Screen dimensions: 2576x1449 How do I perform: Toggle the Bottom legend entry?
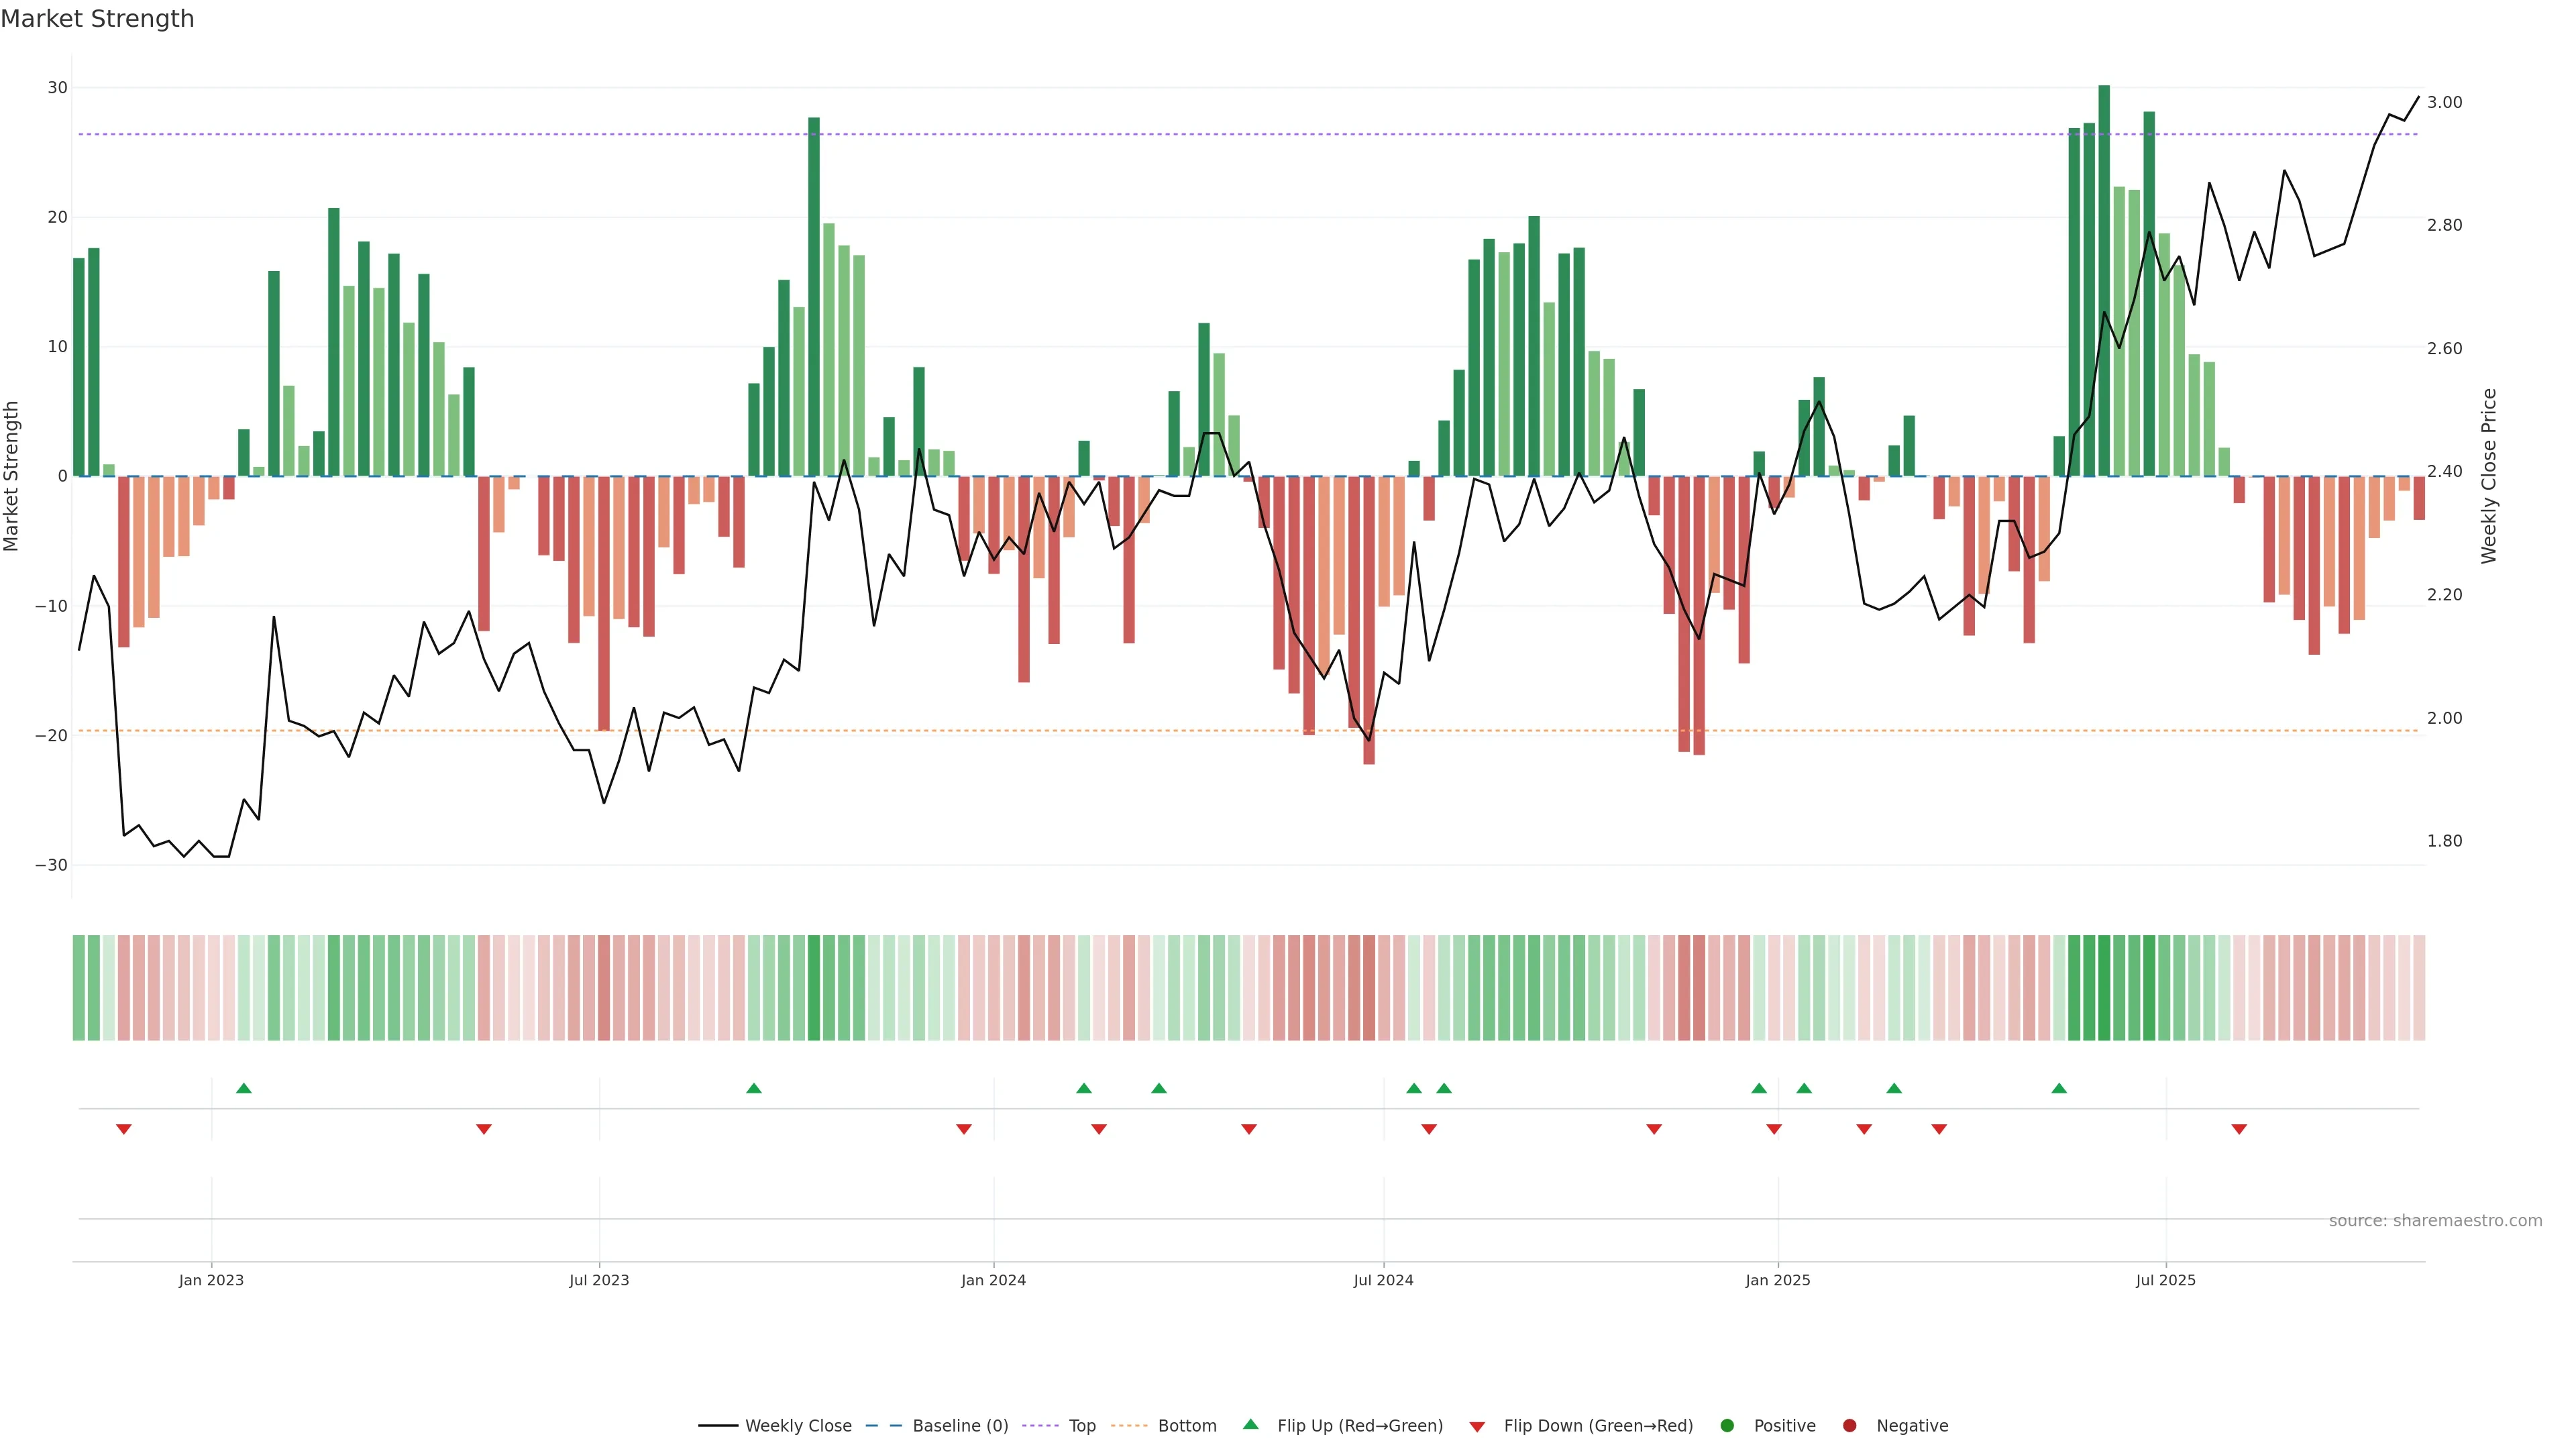[1187, 1425]
